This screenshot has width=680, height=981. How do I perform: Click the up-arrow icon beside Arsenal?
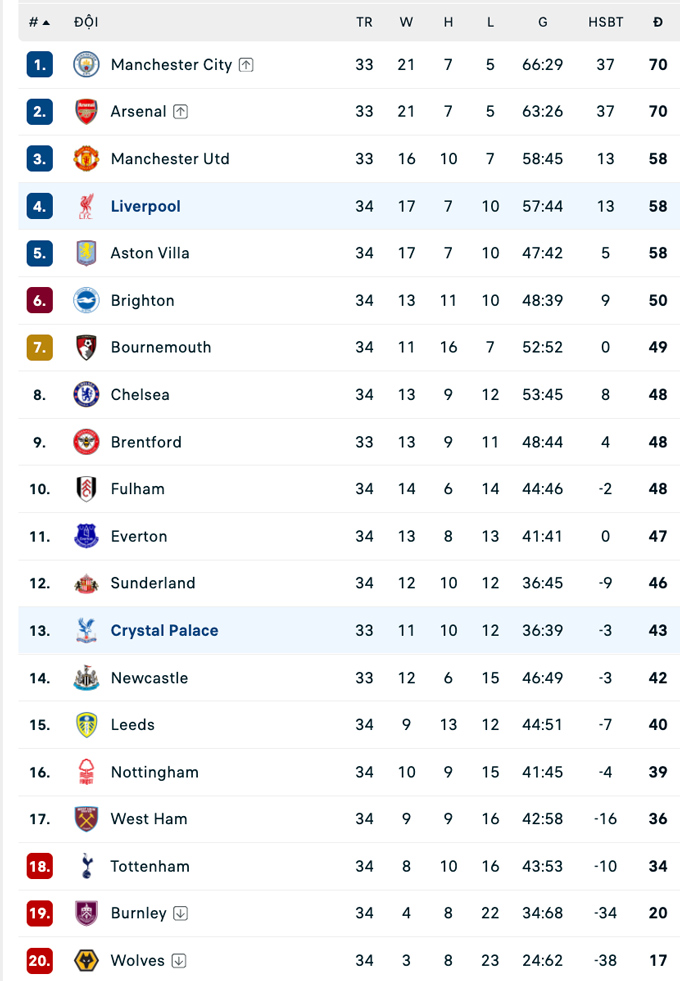[180, 112]
